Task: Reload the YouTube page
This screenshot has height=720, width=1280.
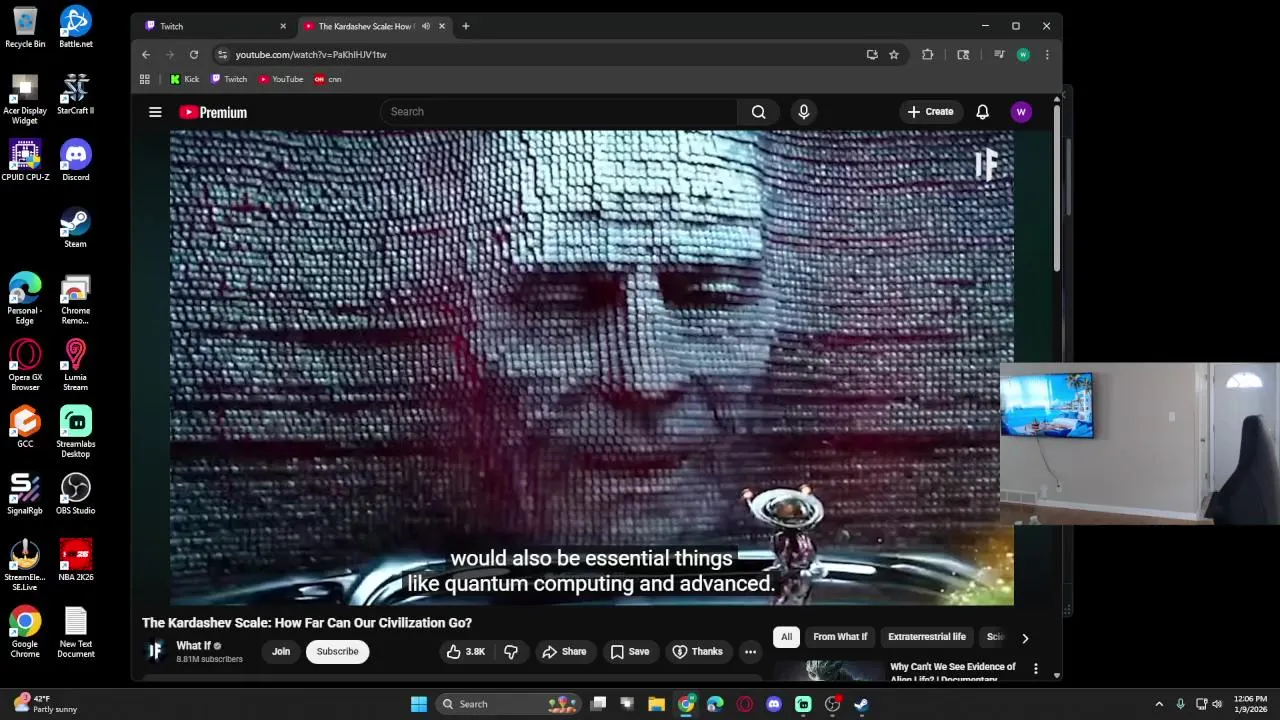Action: point(194,55)
